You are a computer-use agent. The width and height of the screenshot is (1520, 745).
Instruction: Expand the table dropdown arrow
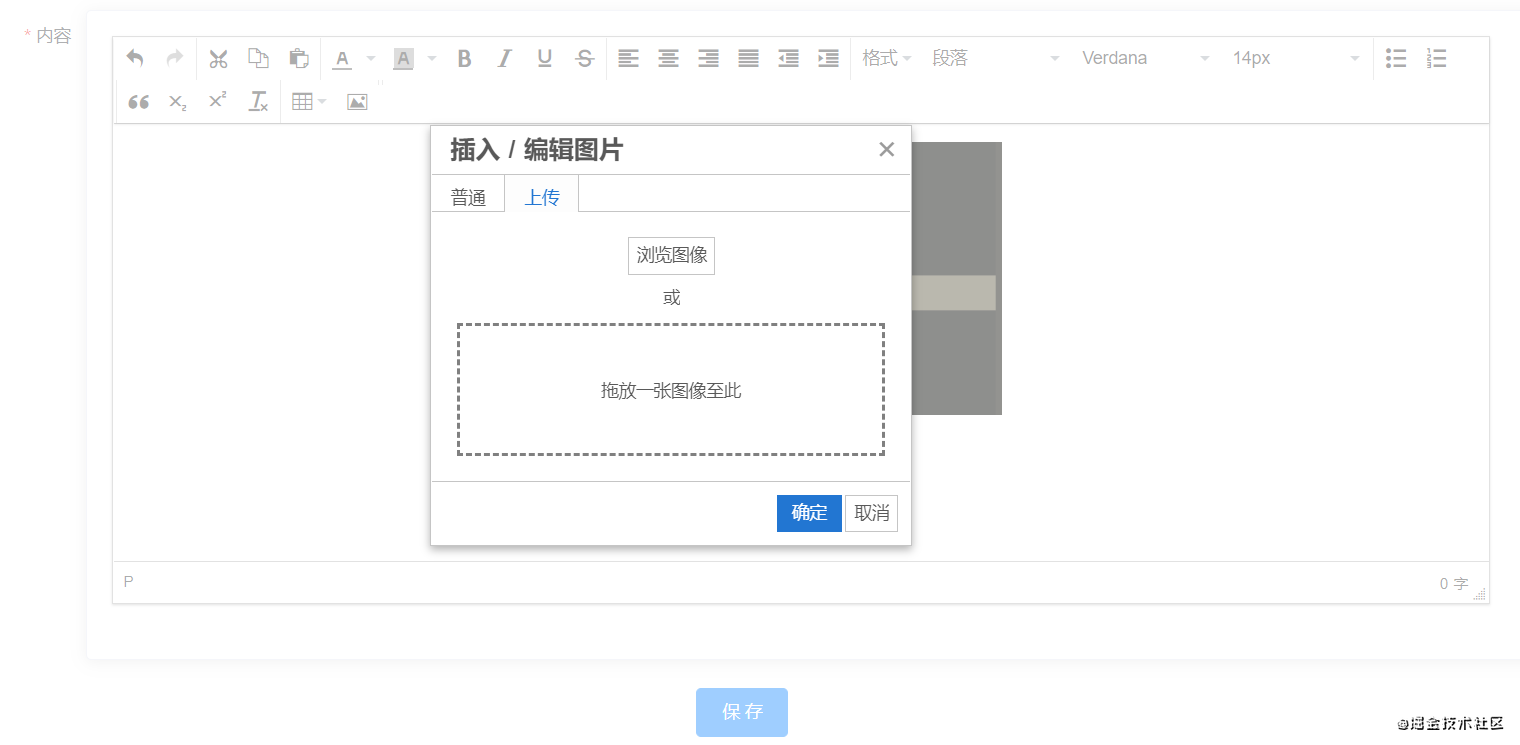pyautogui.click(x=322, y=101)
